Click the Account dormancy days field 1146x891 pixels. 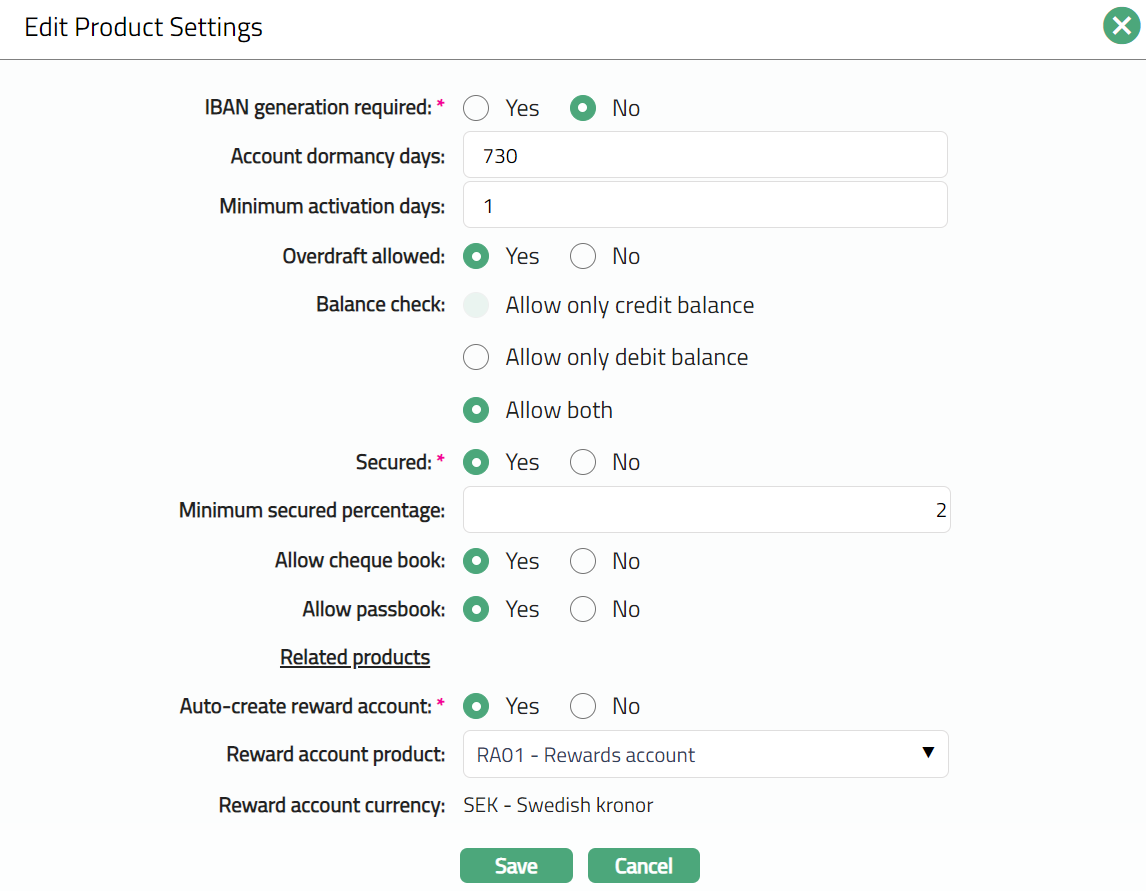click(x=705, y=156)
